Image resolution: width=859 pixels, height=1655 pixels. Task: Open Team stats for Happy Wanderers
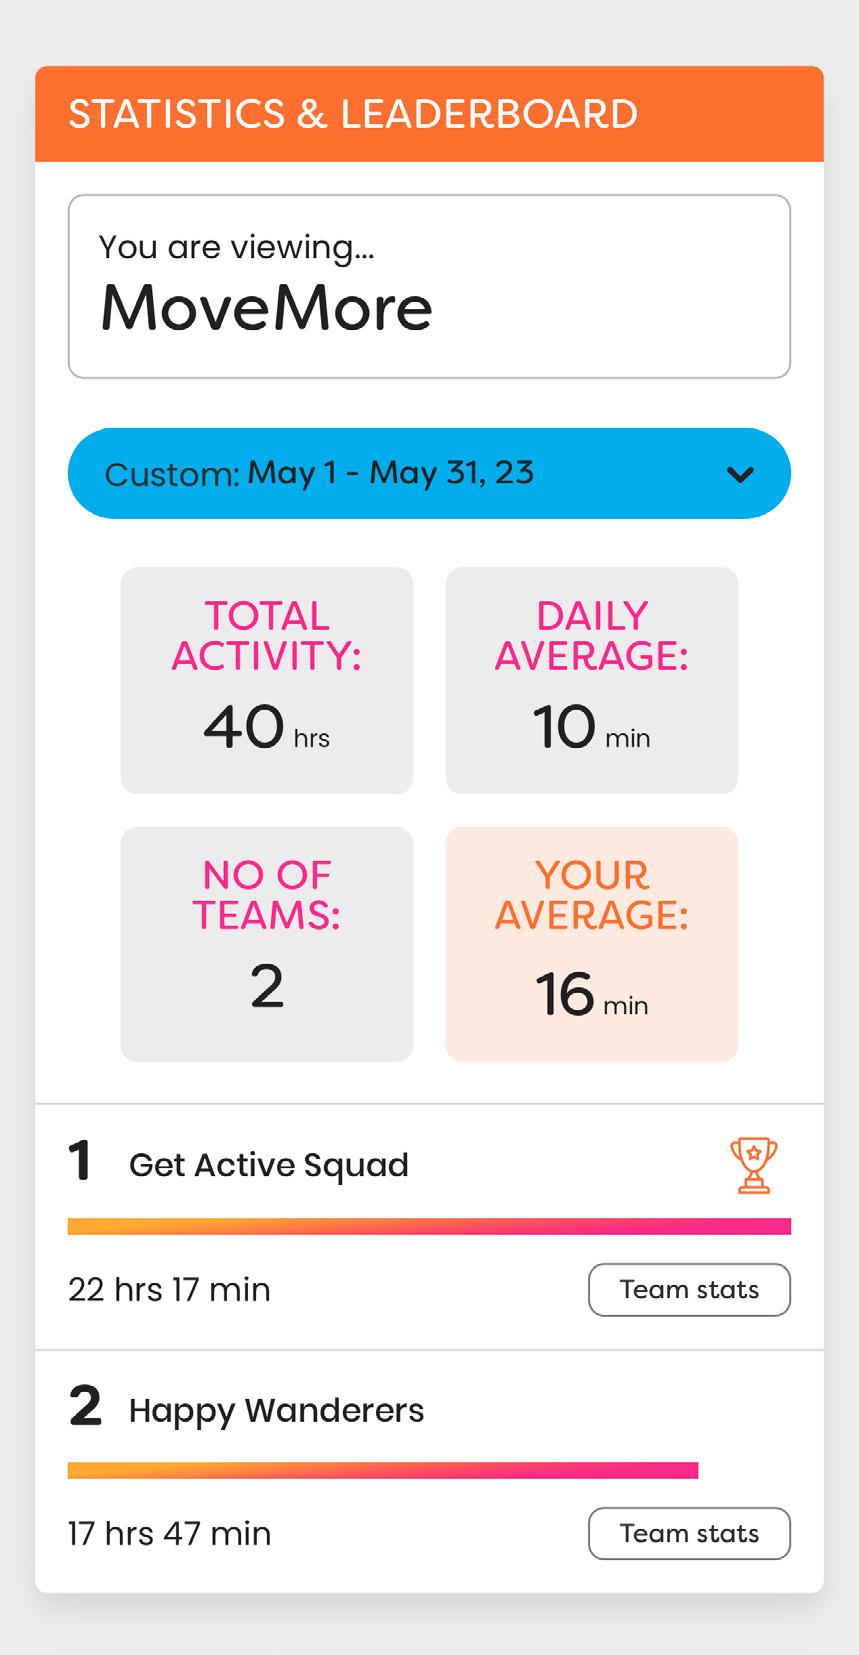[x=689, y=1534]
